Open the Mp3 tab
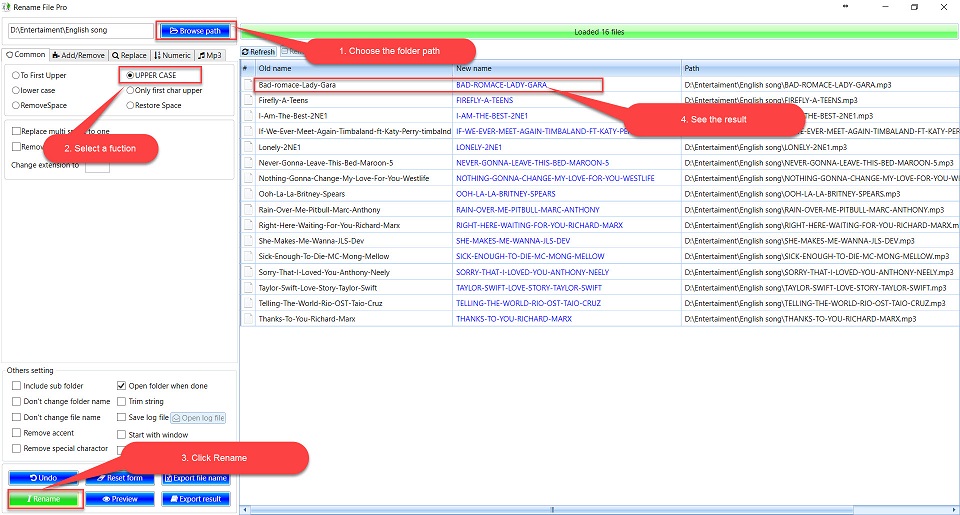 click(210, 55)
